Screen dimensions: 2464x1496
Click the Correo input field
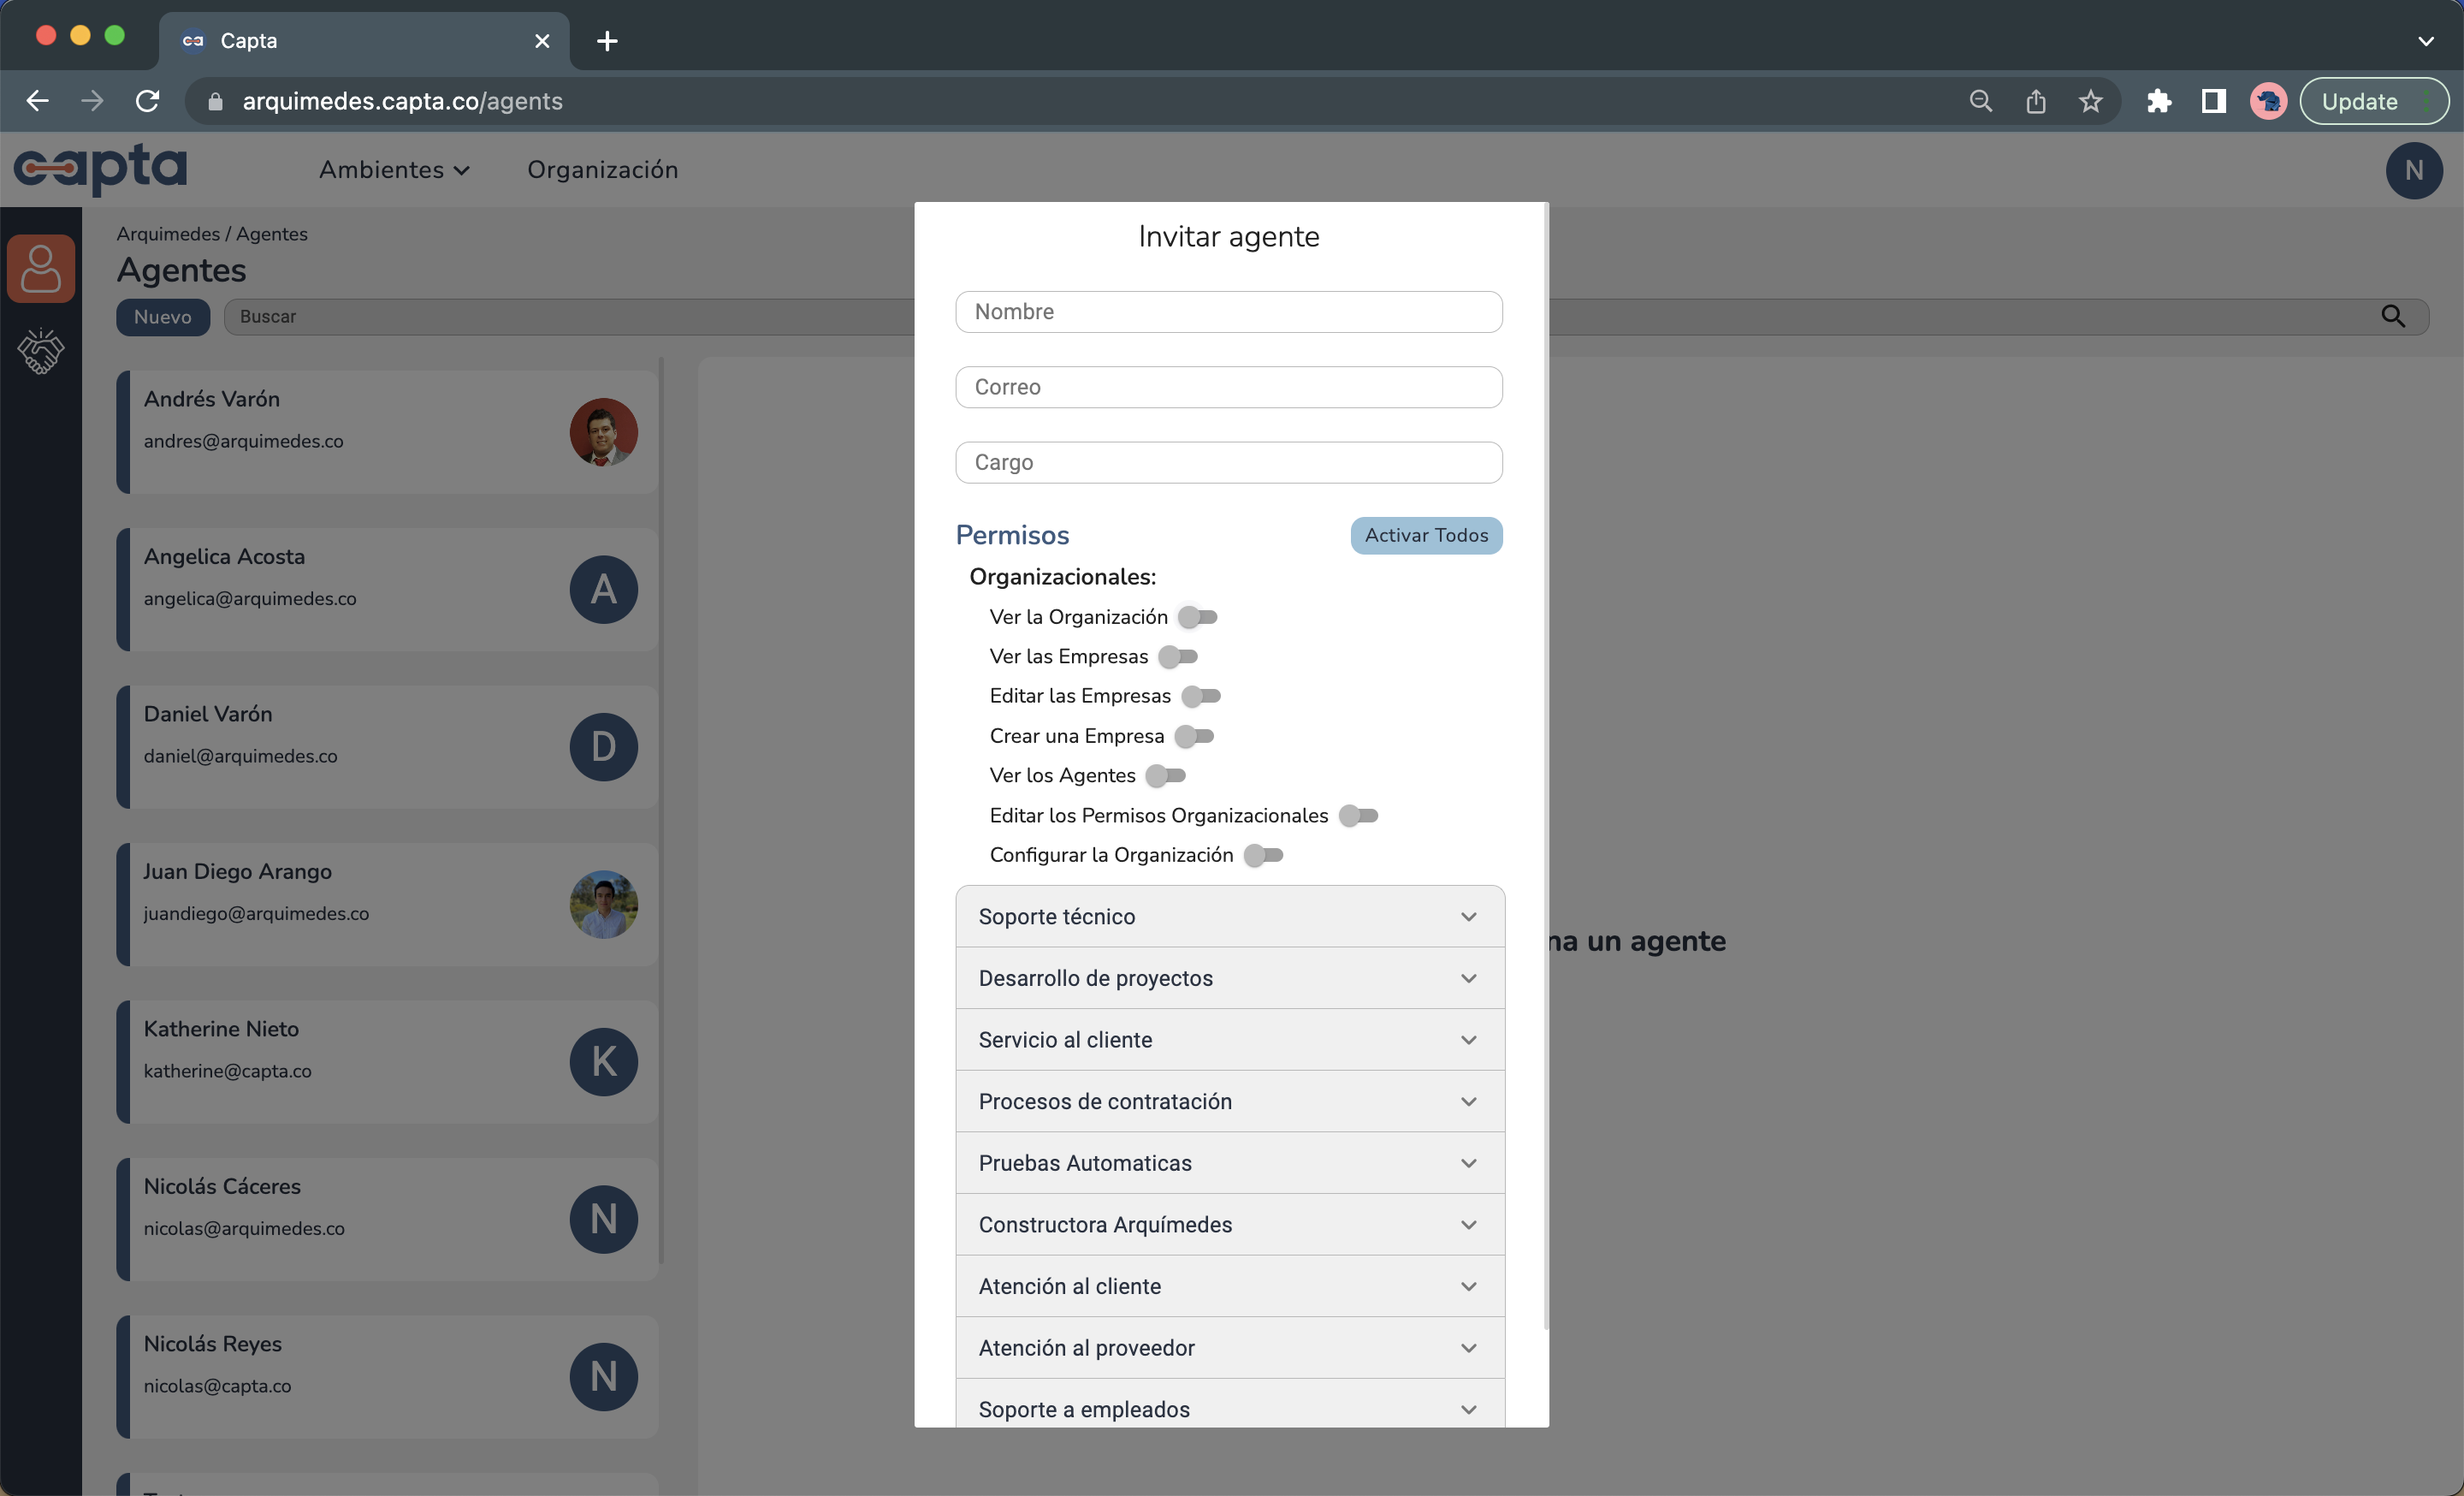click(x=1228, y=387)
